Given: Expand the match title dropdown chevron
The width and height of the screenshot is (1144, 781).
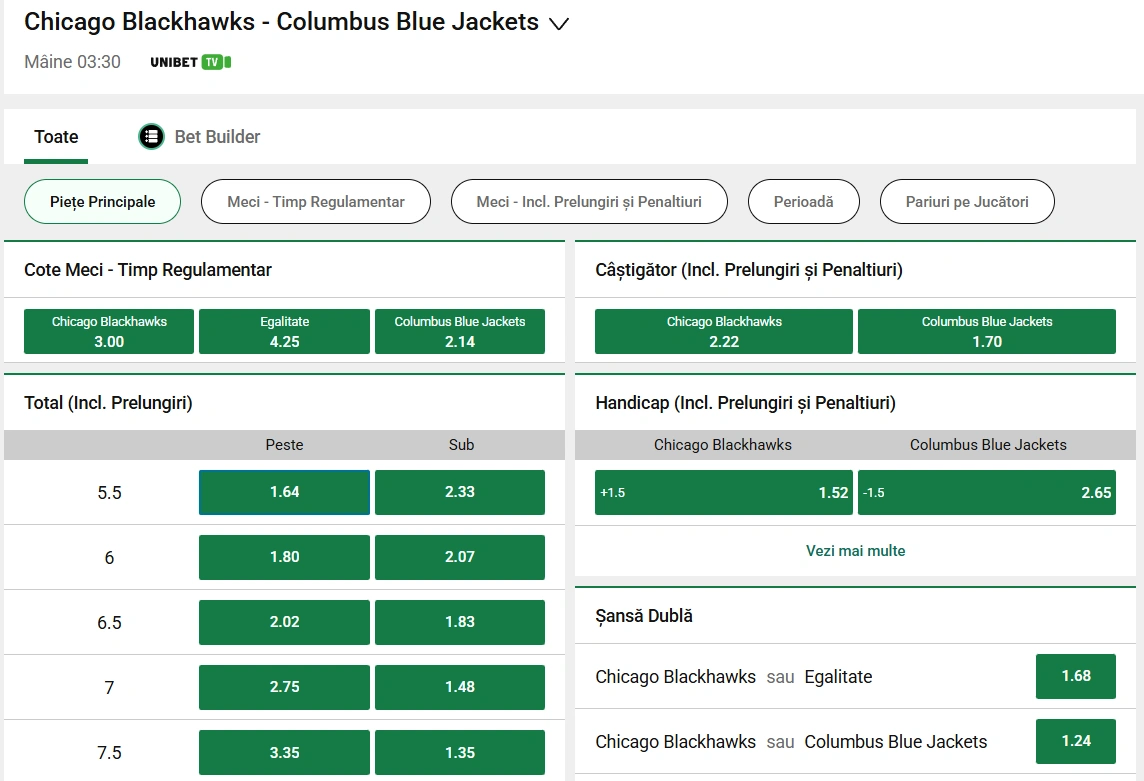Looking at the screenshot, I should [560, 24].
